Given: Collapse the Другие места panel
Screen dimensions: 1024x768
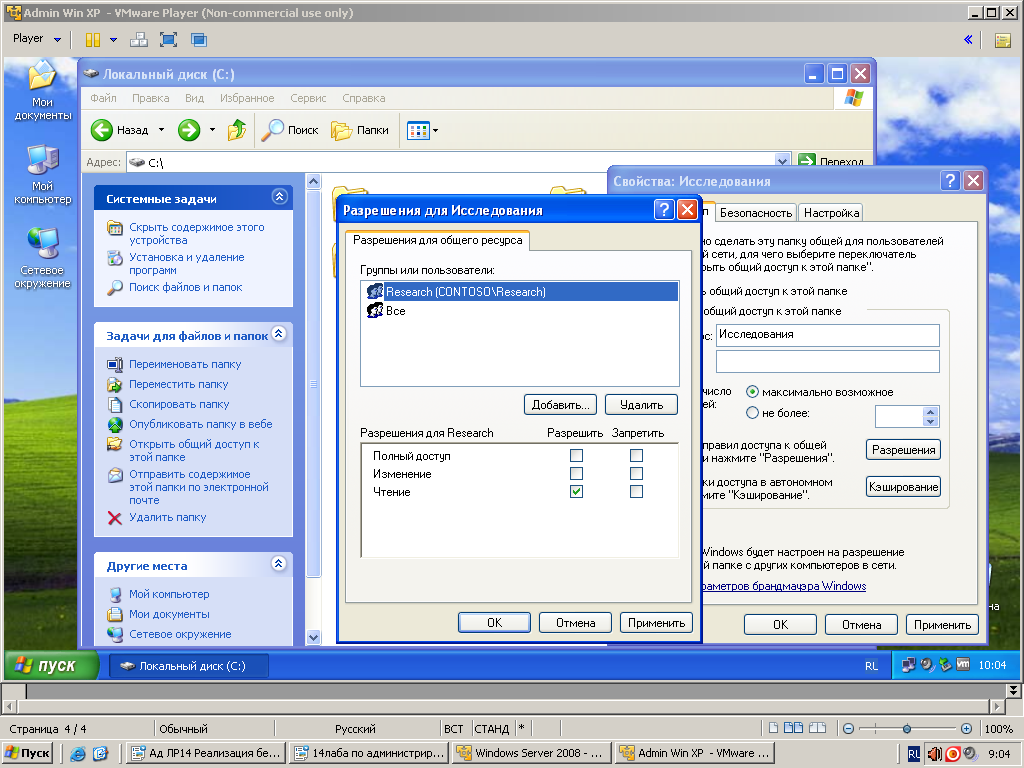Looking at the screenshot, I should [279, 564].
